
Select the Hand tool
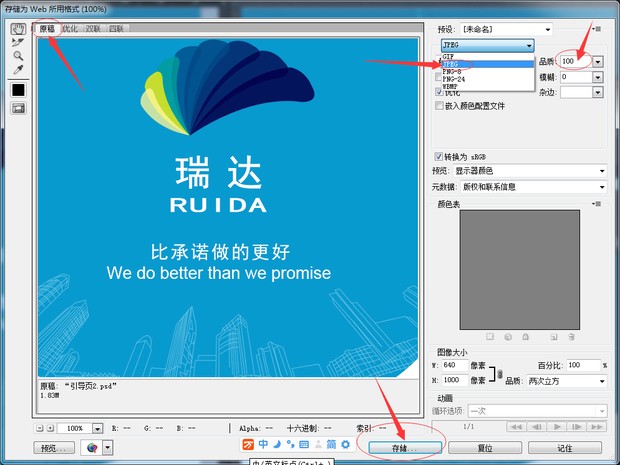click(18, 29)
